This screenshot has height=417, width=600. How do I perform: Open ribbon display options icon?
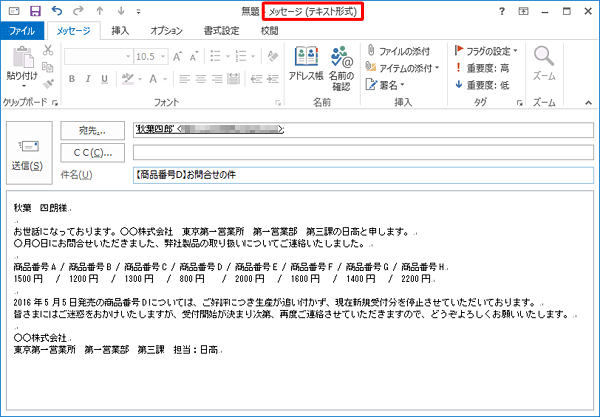tap(523, 11)
